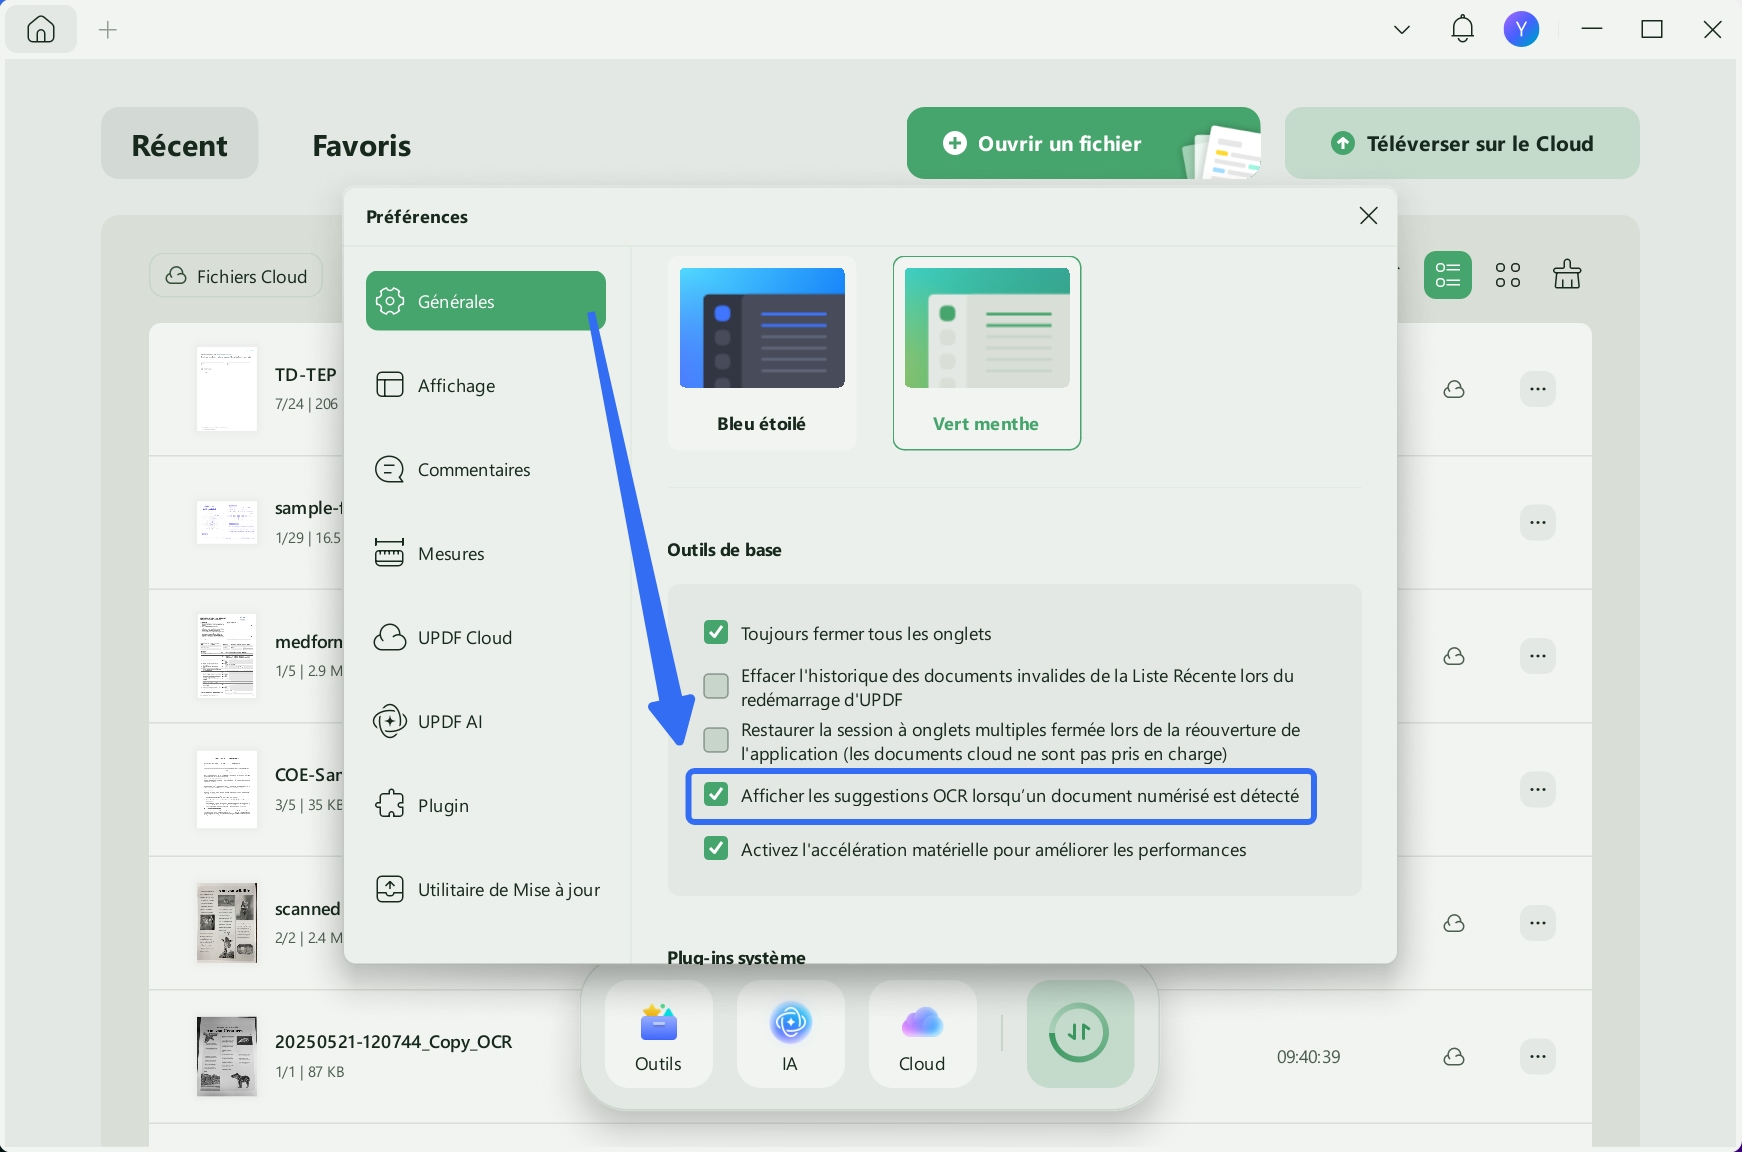The width and height of the screenshot is (1742, 1152).
Task: Open more options for COE-Sar row
Action: tap(1538, 789)
